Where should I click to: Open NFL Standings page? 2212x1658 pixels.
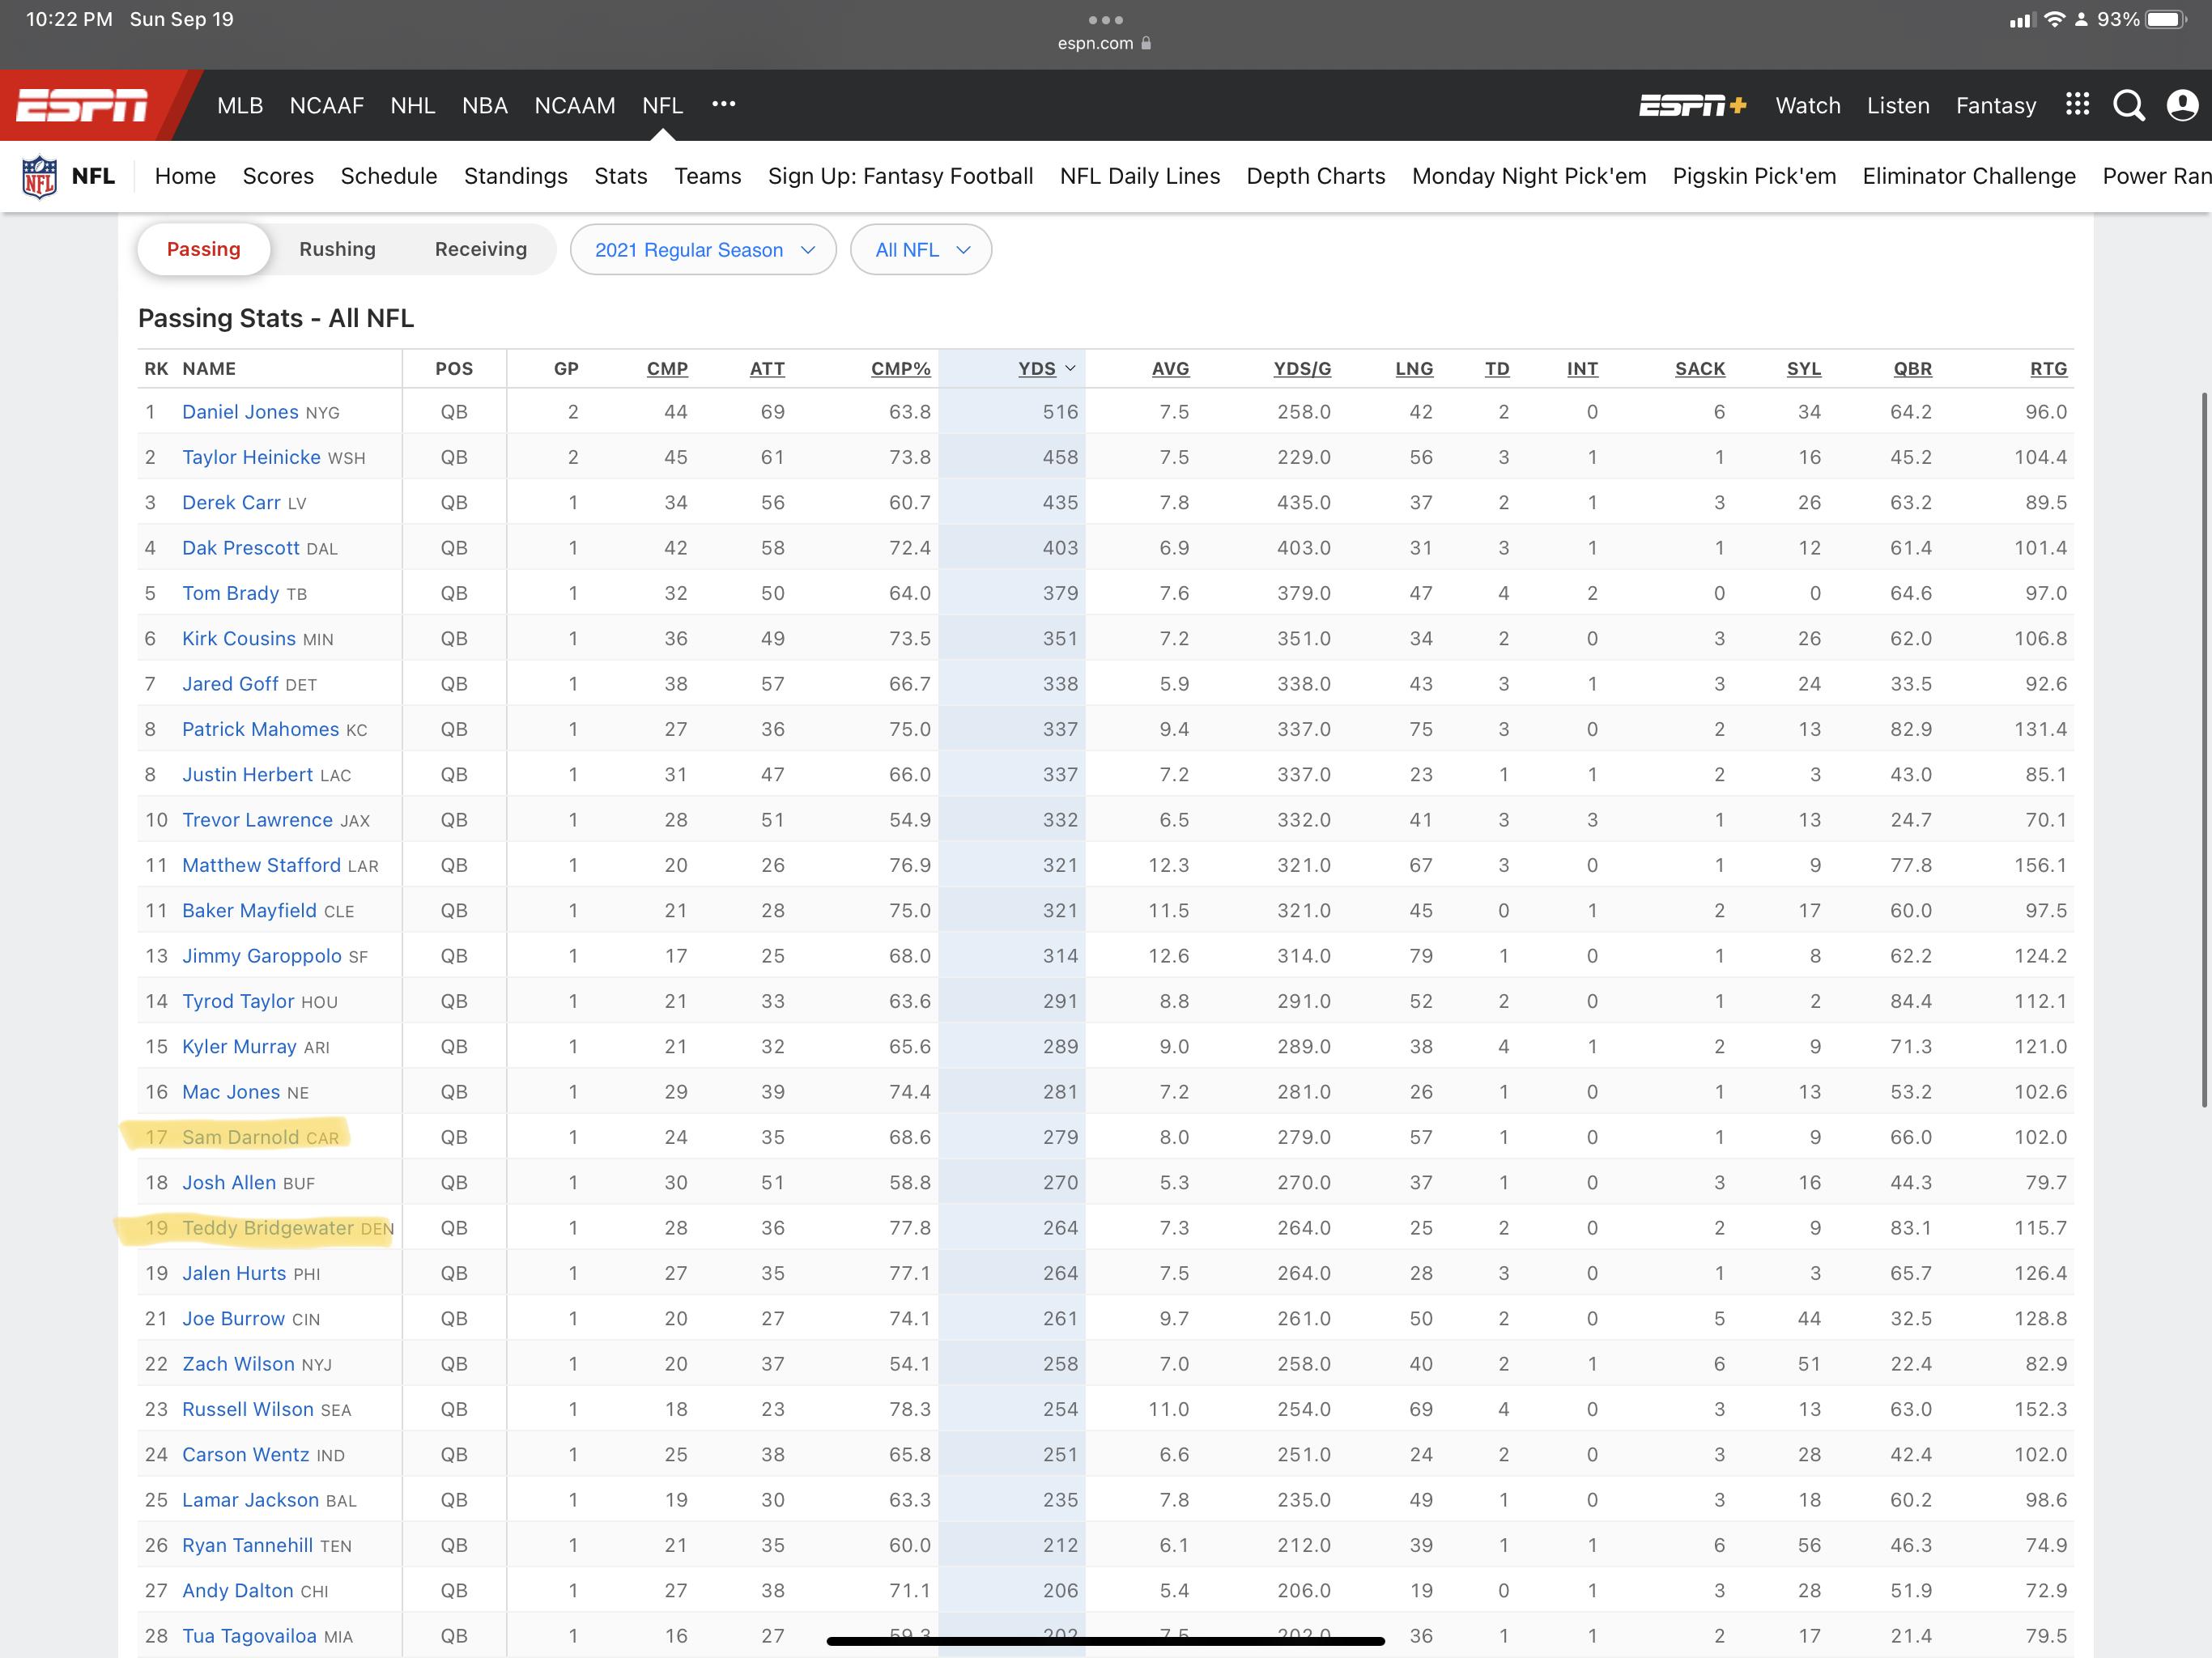coord(515,176)
